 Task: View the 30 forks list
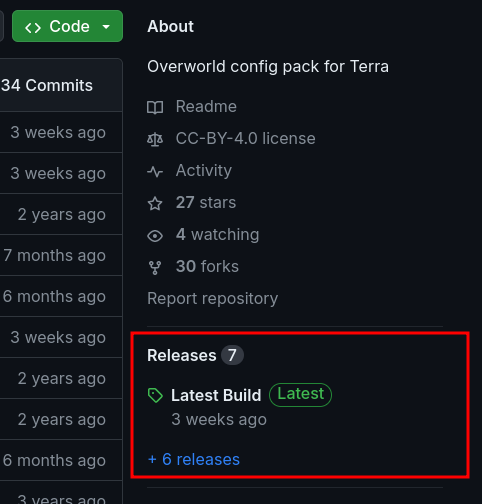[207, 267]
